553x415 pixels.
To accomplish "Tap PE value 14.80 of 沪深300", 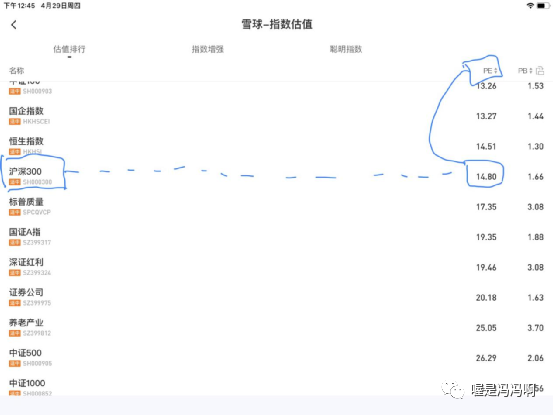I will coord(486,177).
